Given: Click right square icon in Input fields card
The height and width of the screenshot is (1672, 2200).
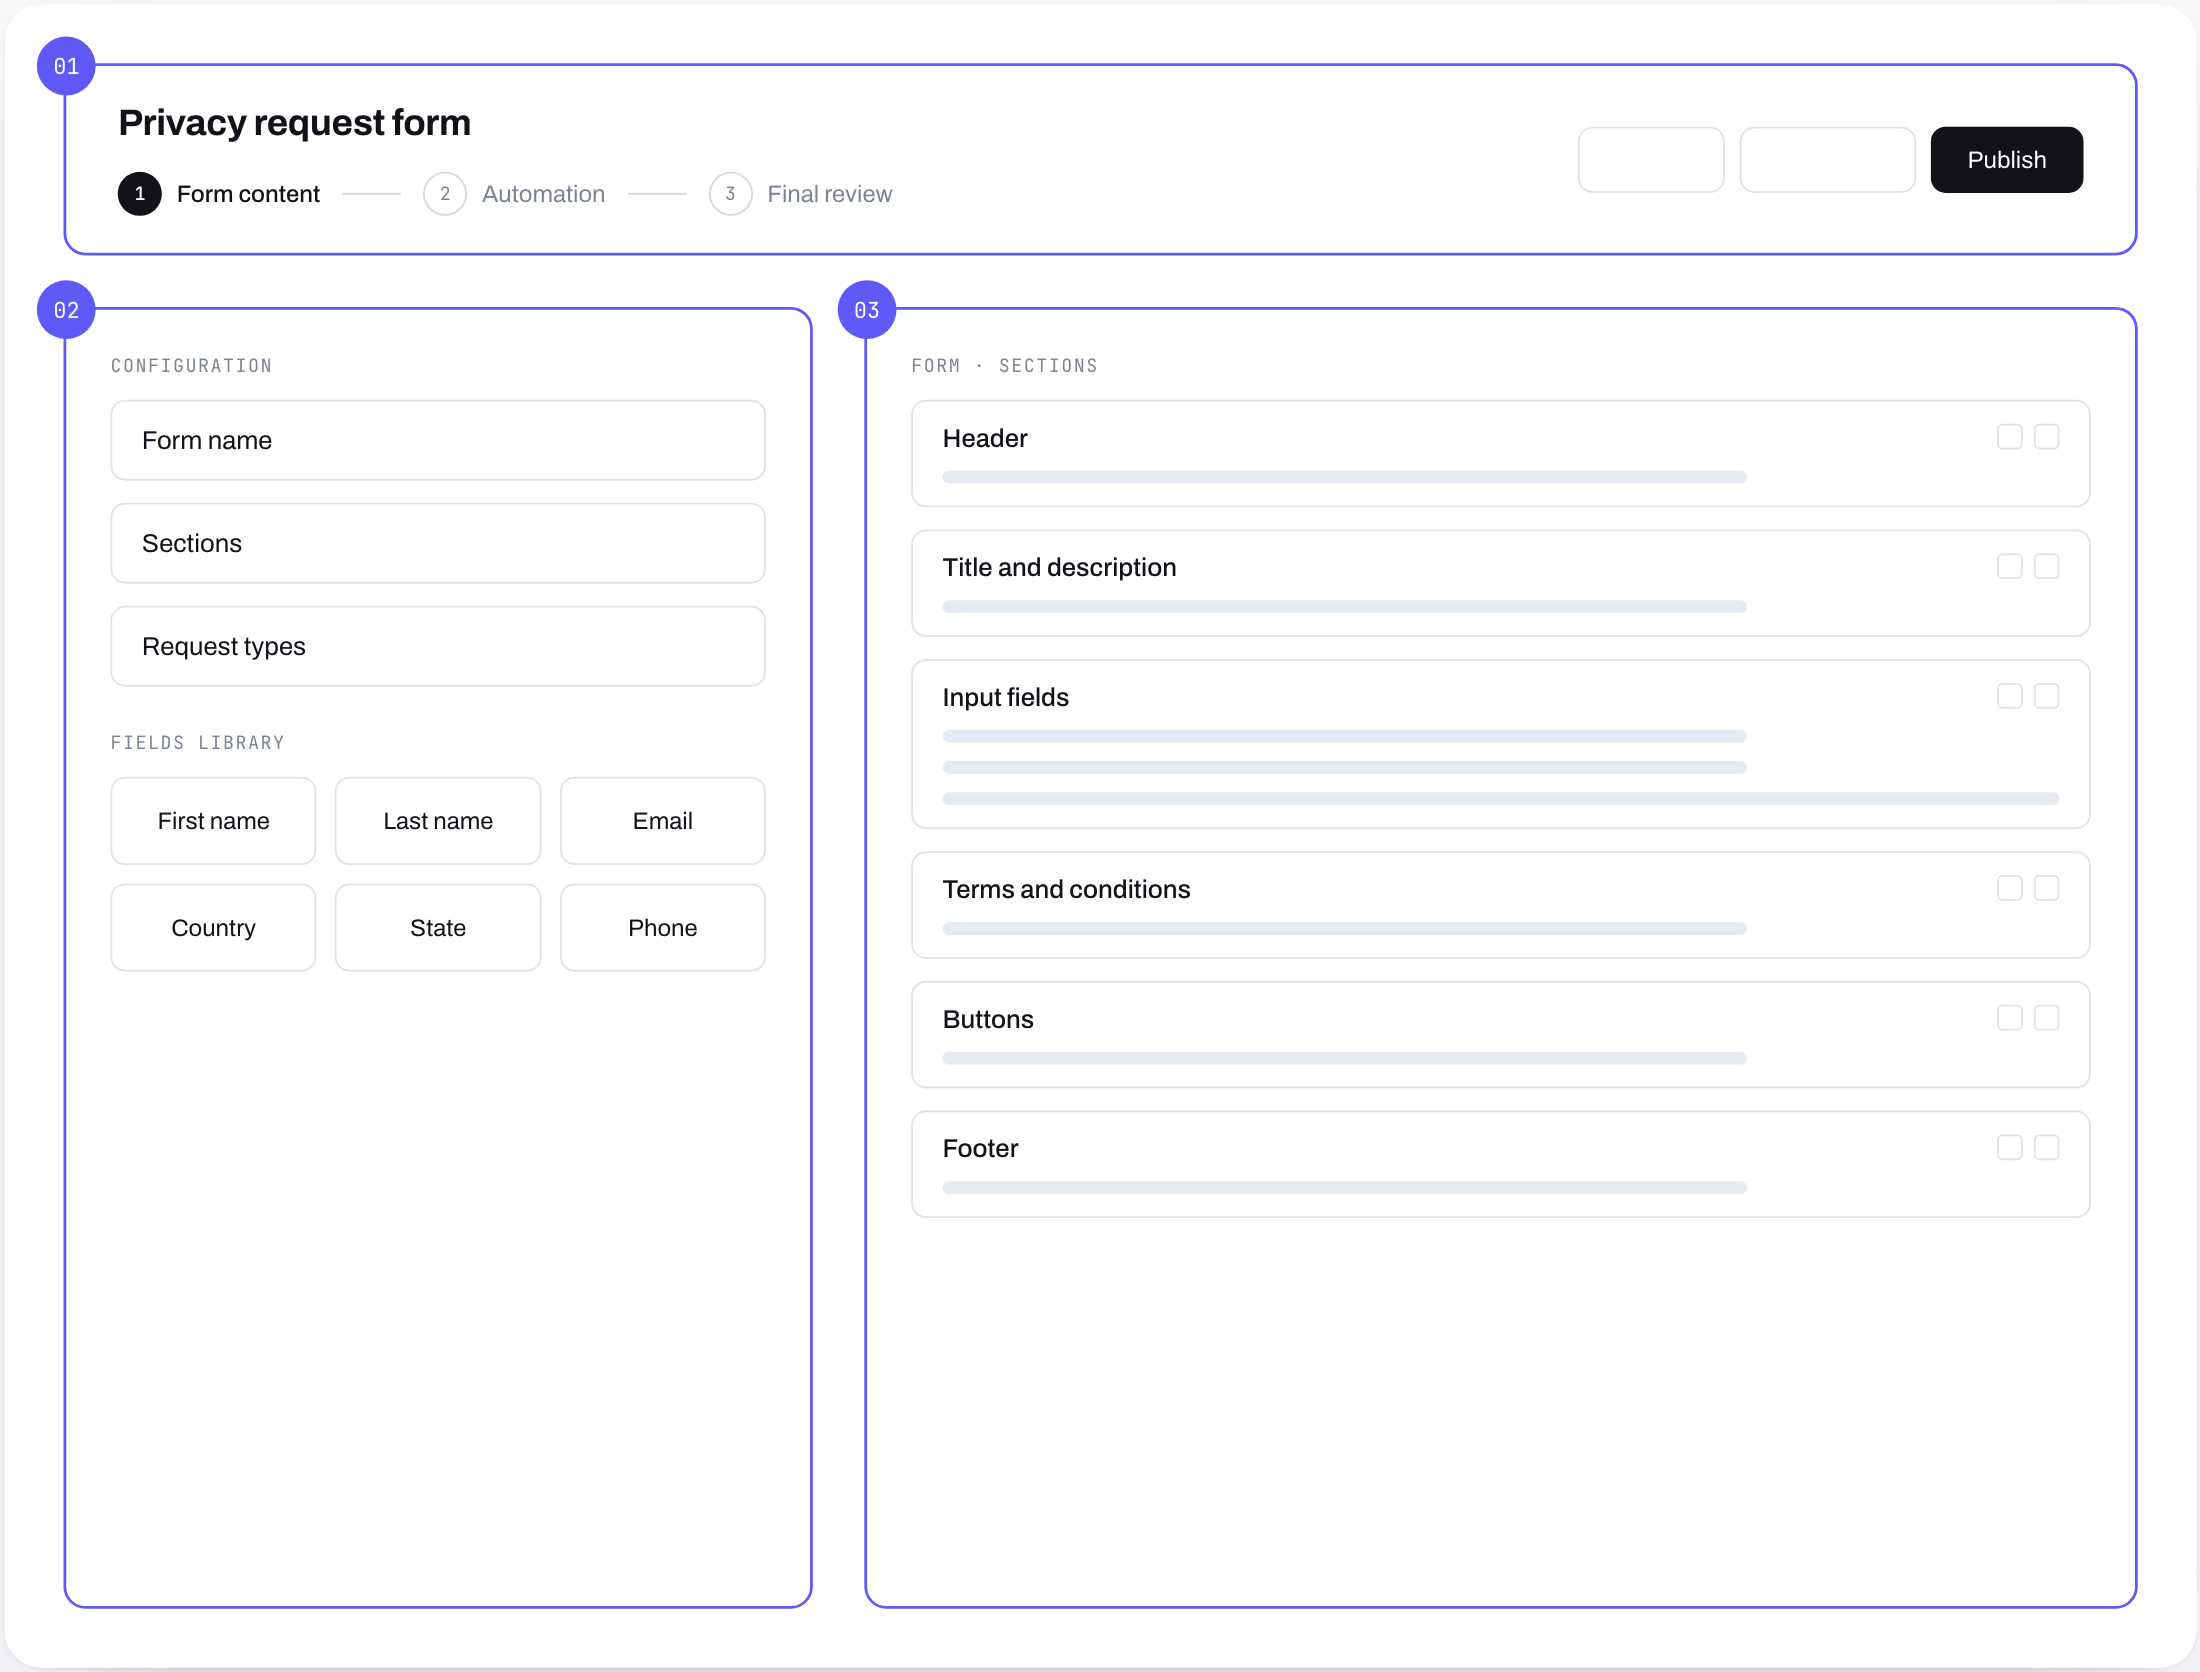Looking at the screenshot, I should pyautogui.click(x=2047, y=696).
